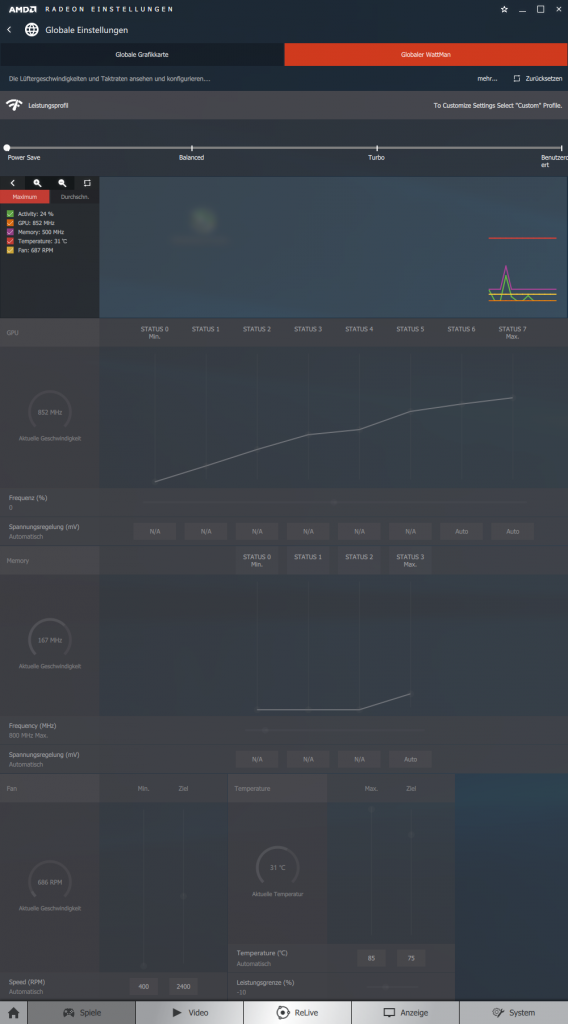Click the AMD logo in title bar
This screenshot has height=1024, width=568.
(x=22, y=9)
